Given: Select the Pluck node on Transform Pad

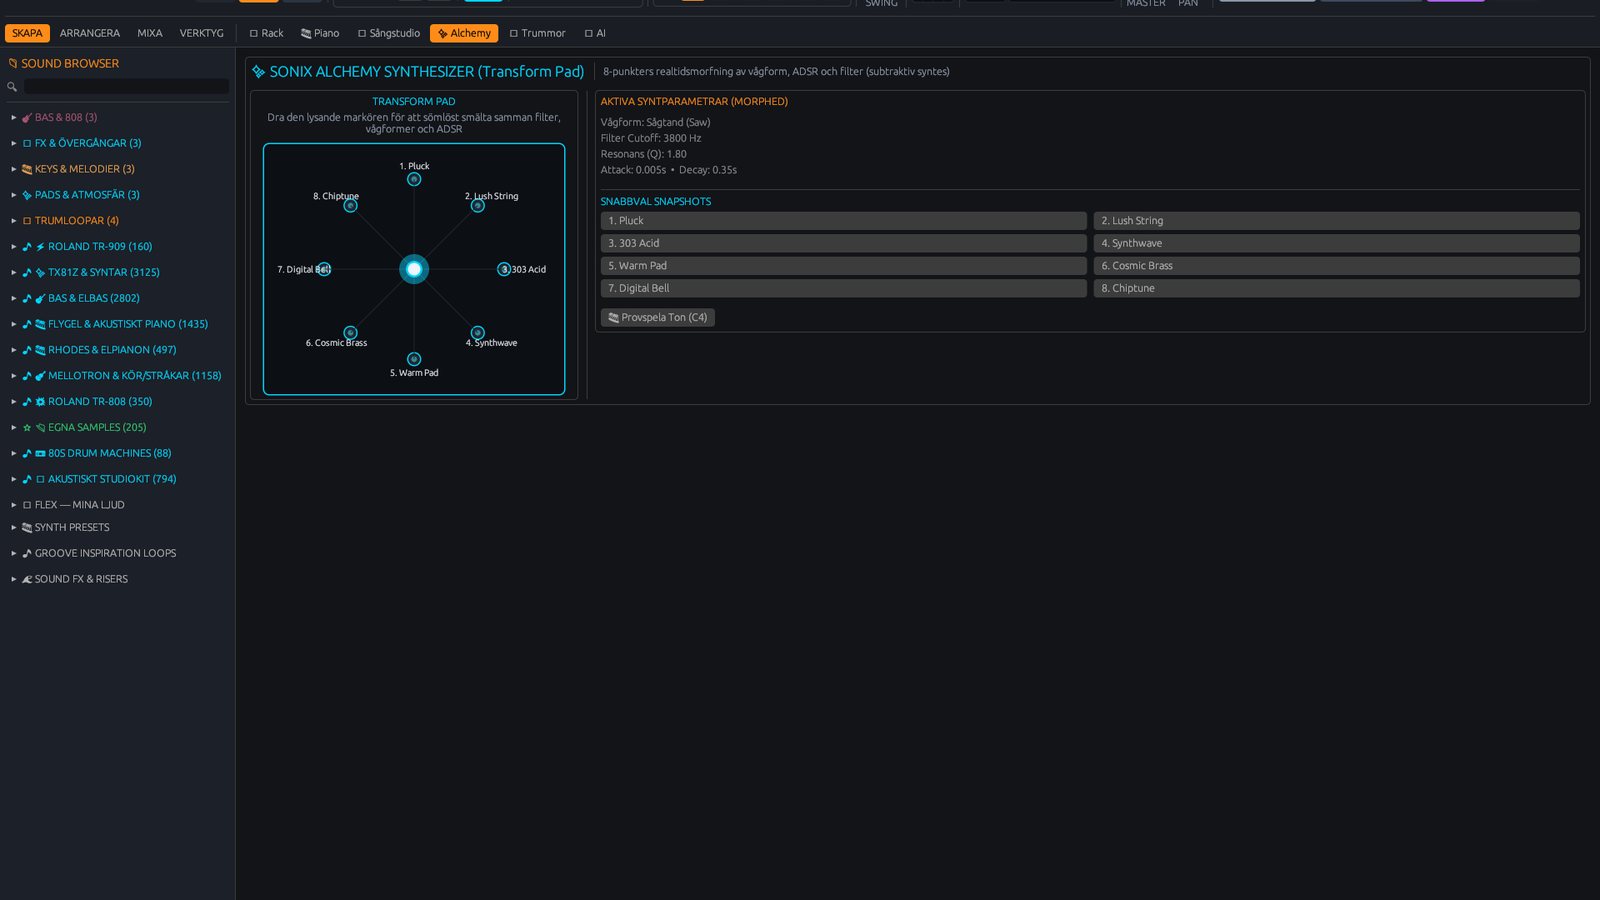Looking at the screenshot, I should pos(414,179).
